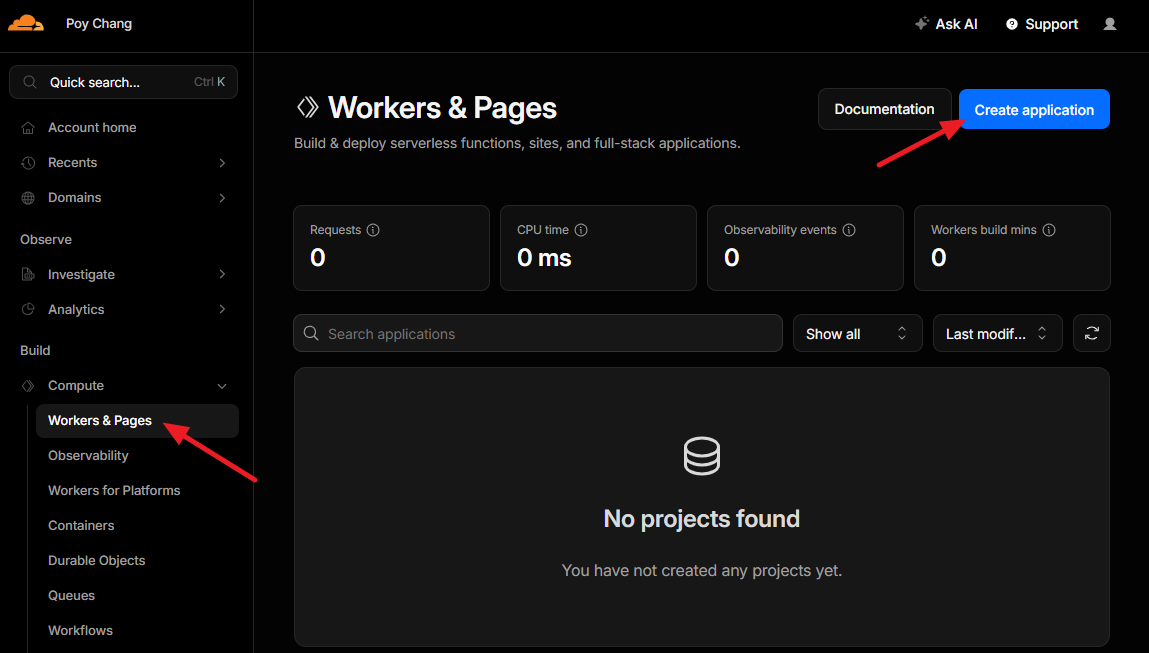This screenshot has width=1149, height=653.
Task: Click the Observability events info icon
Action: (x=849, y=230)
